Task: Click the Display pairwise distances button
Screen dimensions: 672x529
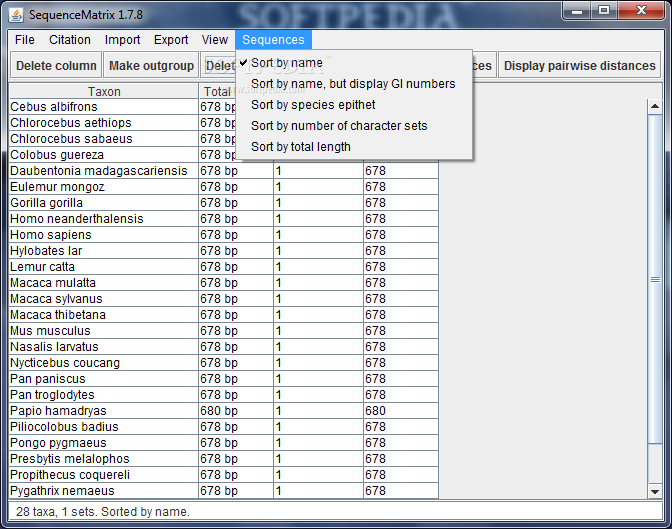Action: click(x=579, y=66)
